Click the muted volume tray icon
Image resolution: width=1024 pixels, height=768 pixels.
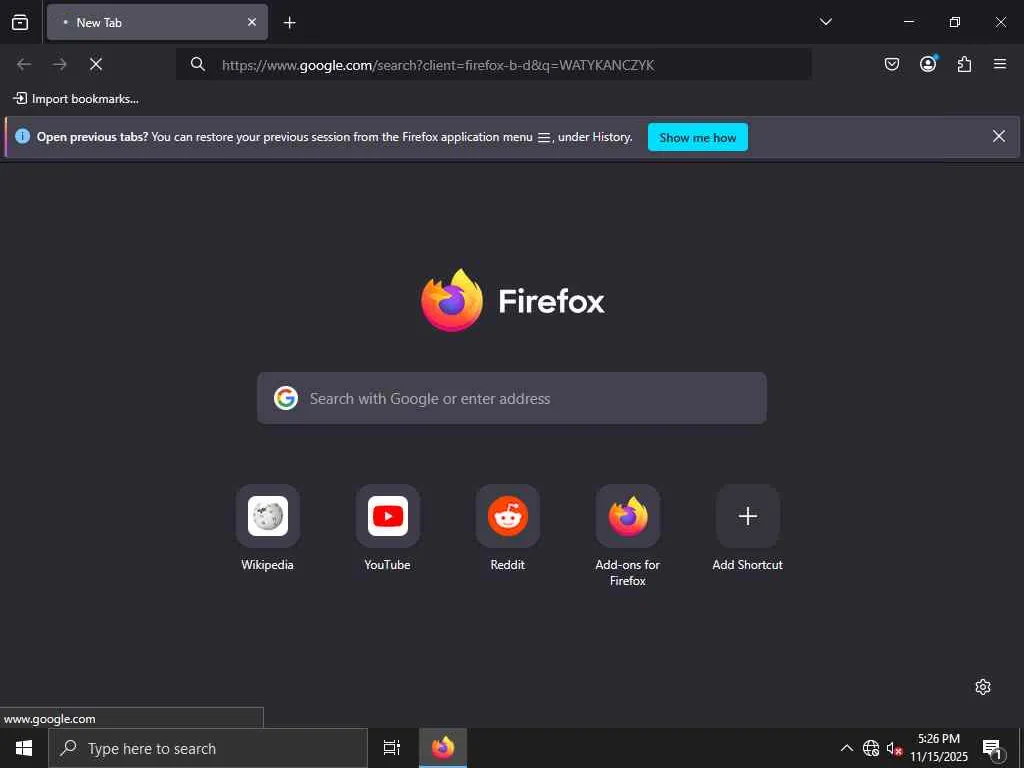pyautogui.click(x=894, y=748)
